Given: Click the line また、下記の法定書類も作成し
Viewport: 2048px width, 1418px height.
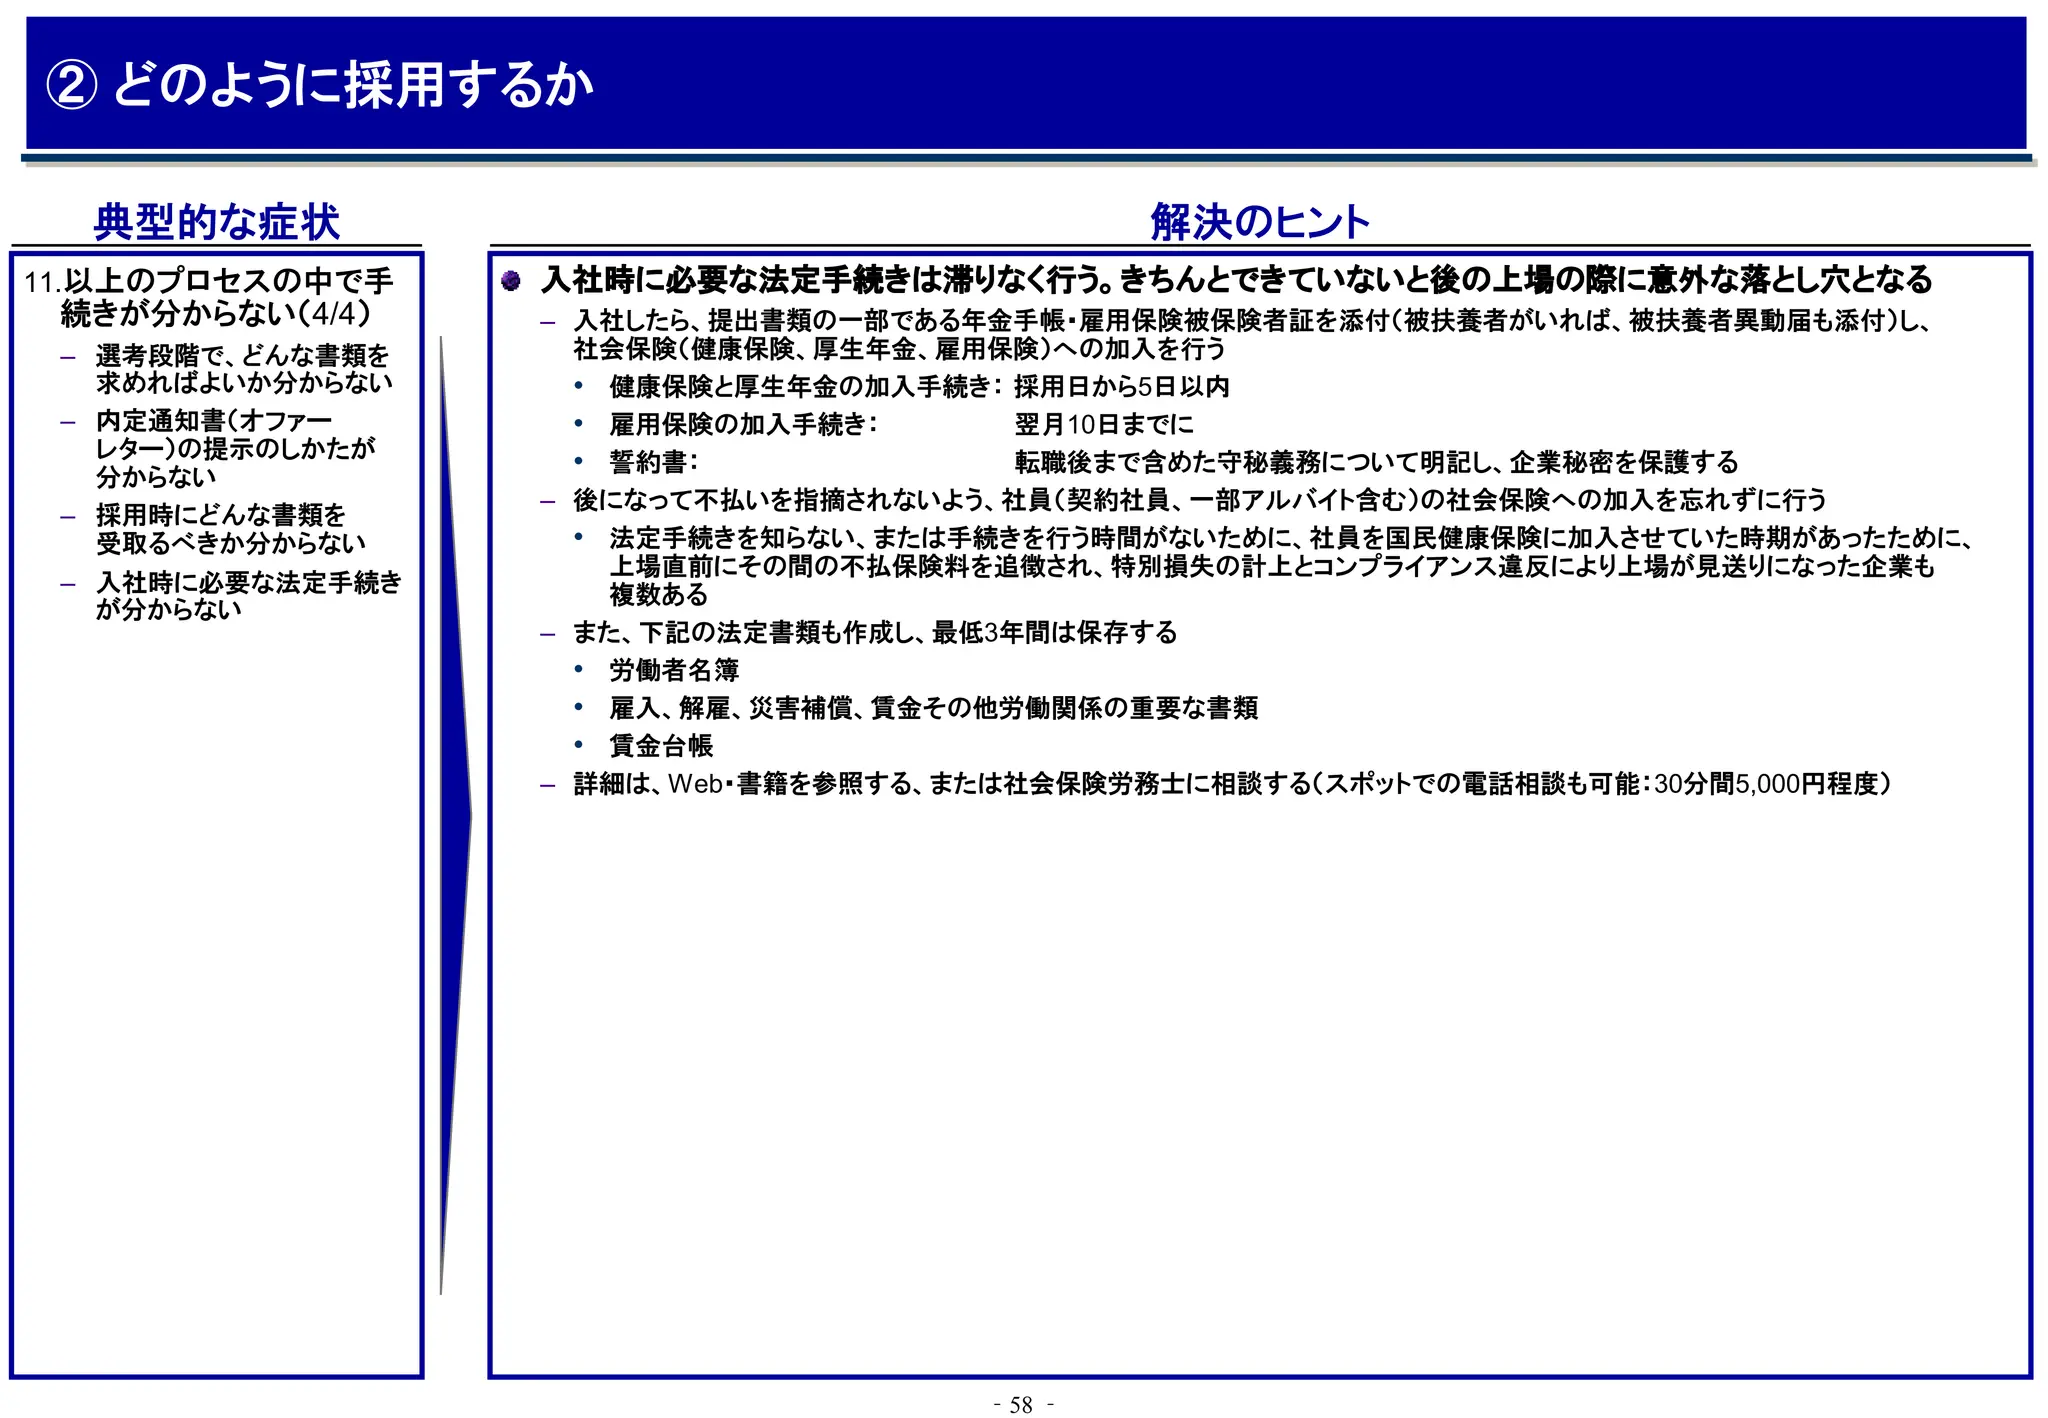Looking at the screenshot, I should [875, 633].
